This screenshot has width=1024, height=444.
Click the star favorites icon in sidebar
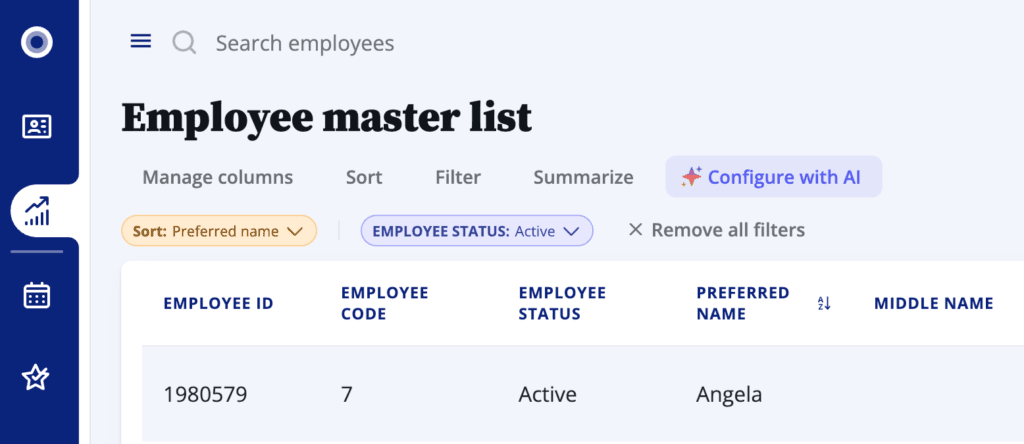[37, 377]
